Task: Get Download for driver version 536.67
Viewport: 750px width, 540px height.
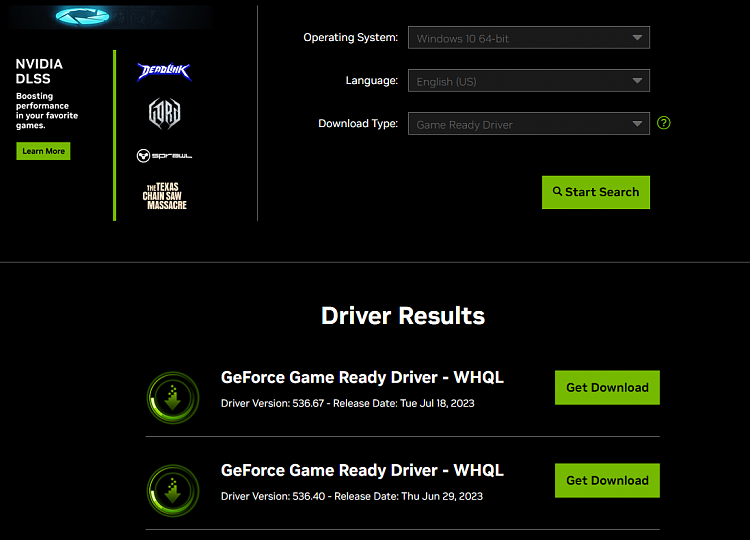Action: (x=607, y=387)
